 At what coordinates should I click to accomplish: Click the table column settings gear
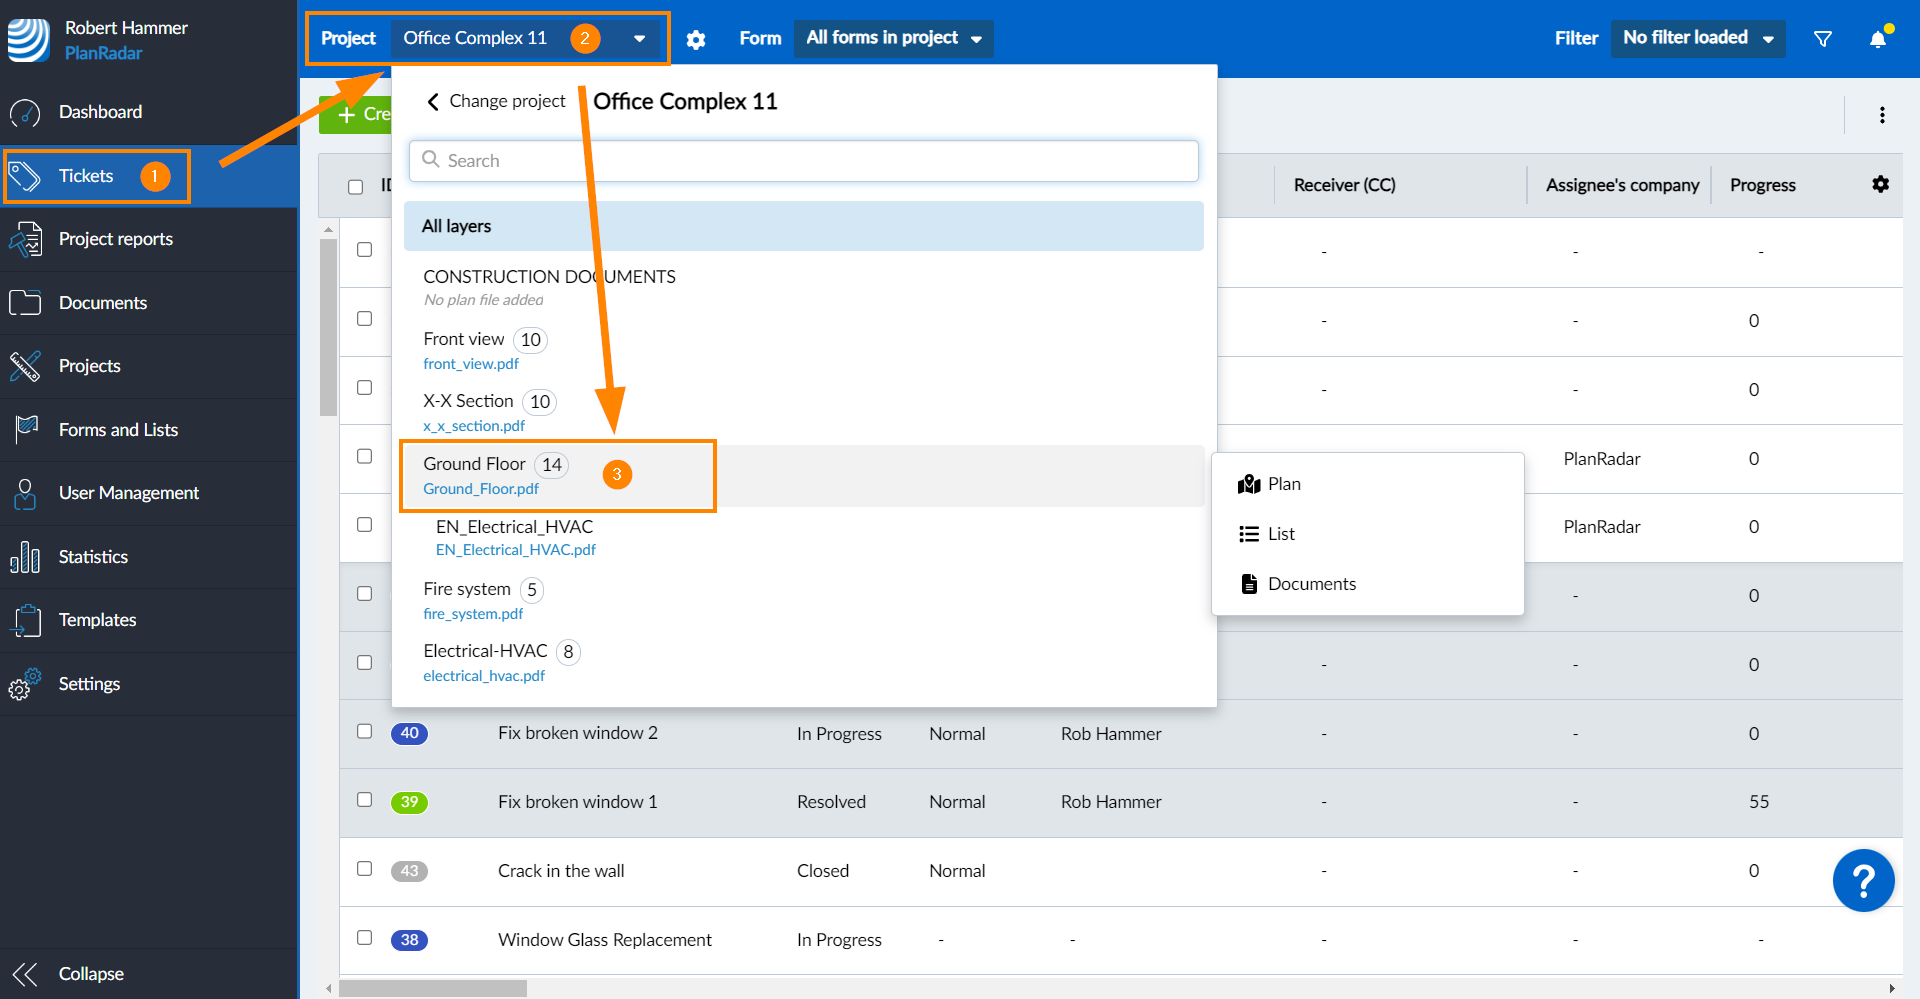(x=1881, y=184)
